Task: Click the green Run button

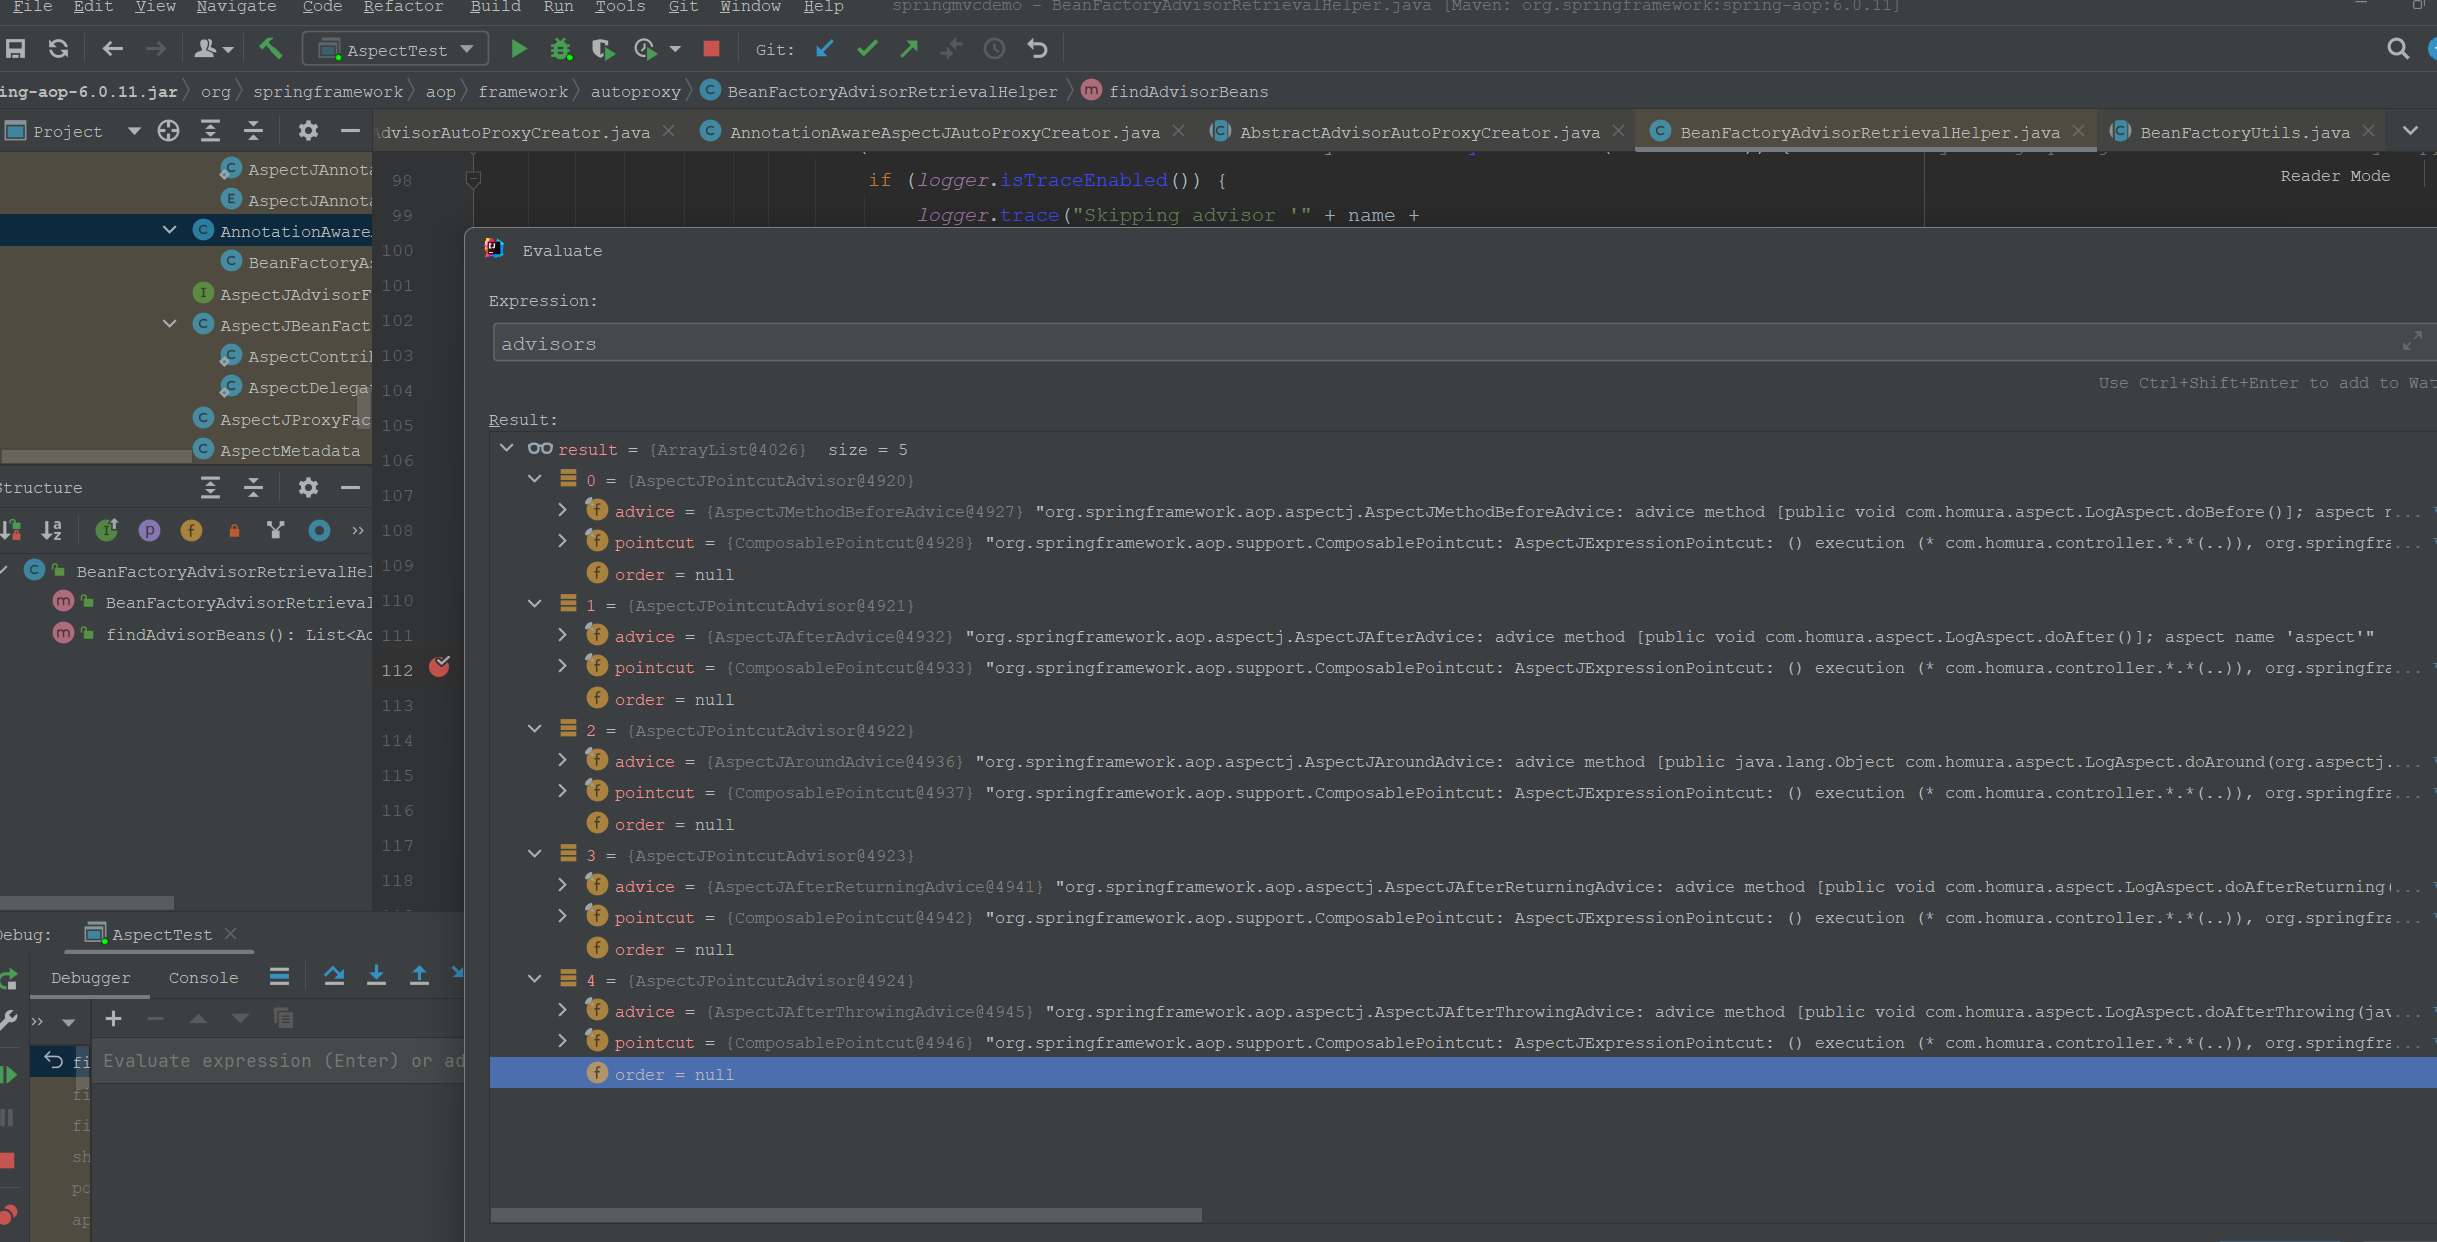Action: (518, 49)
